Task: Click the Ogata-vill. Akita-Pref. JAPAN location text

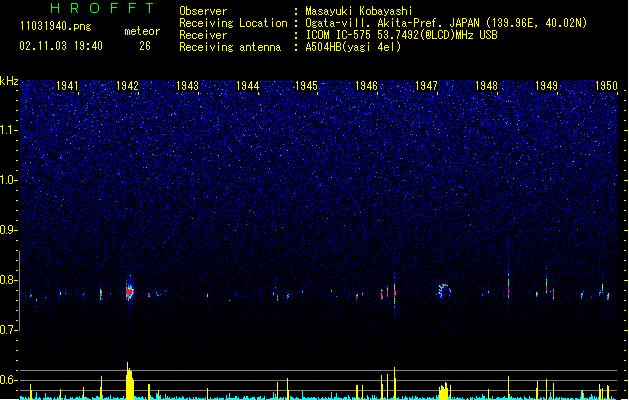Action: pos(446,23)
